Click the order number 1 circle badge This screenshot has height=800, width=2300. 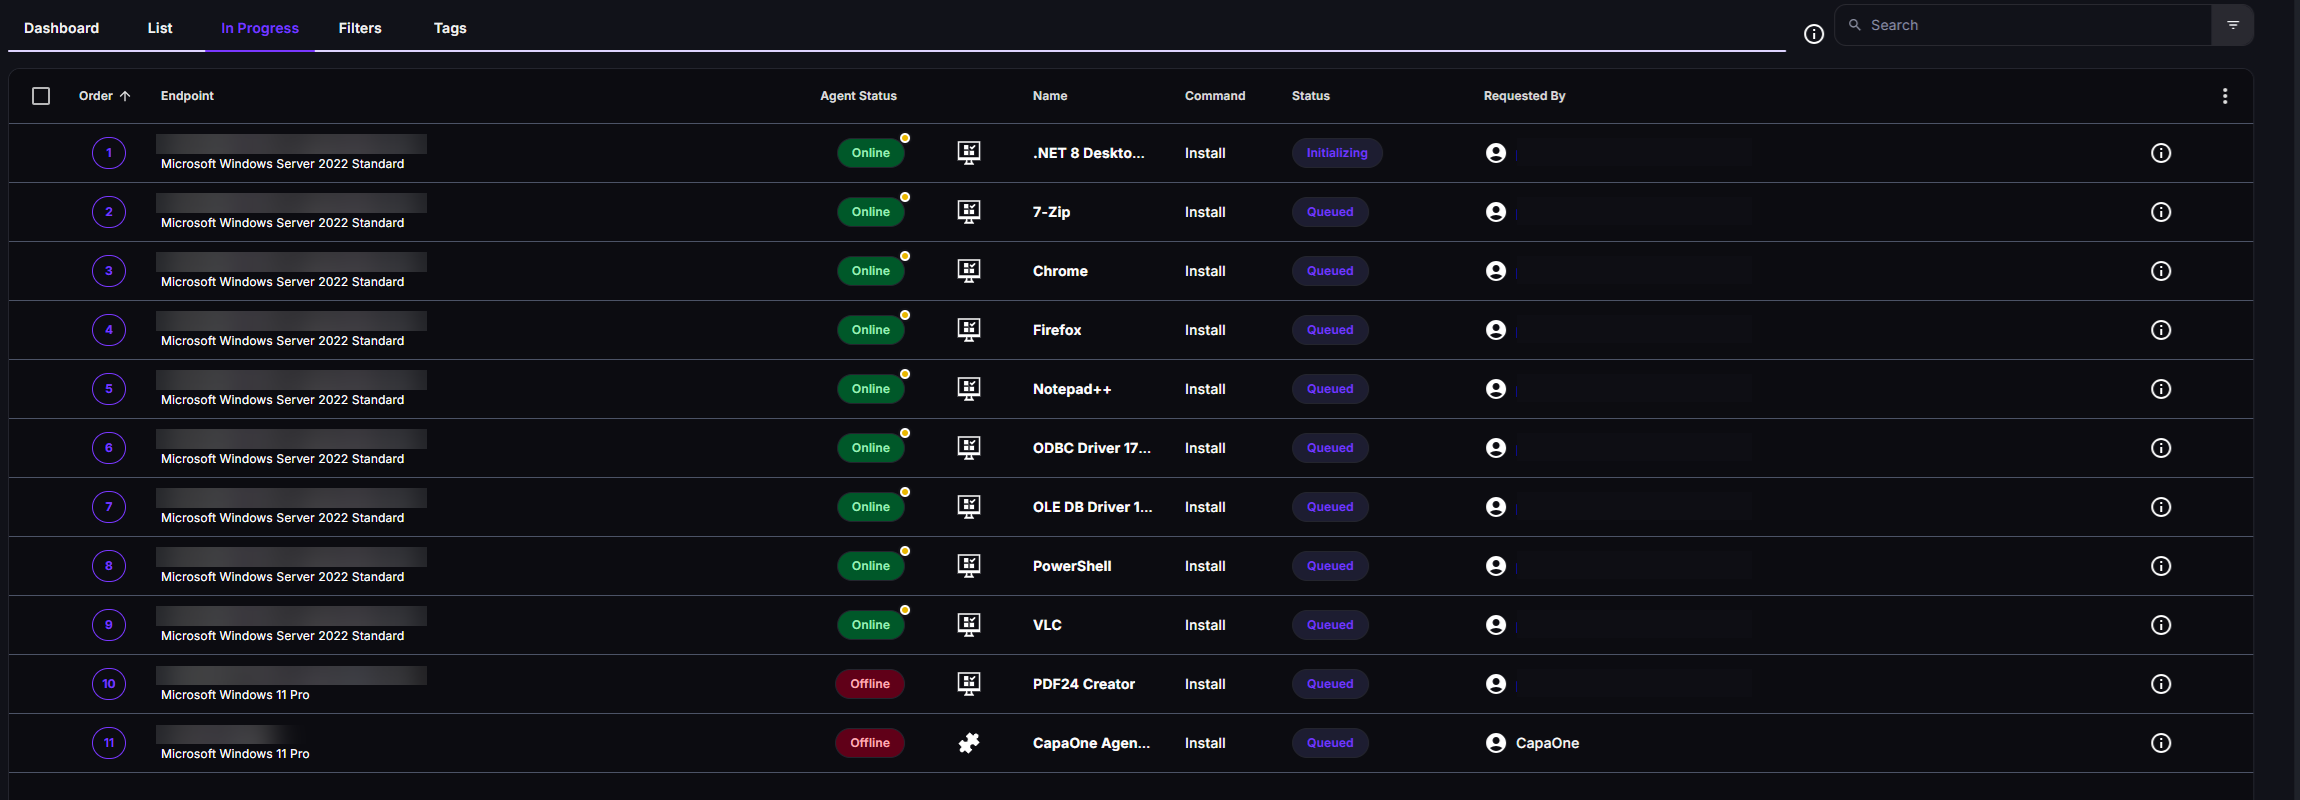(109, 153)
